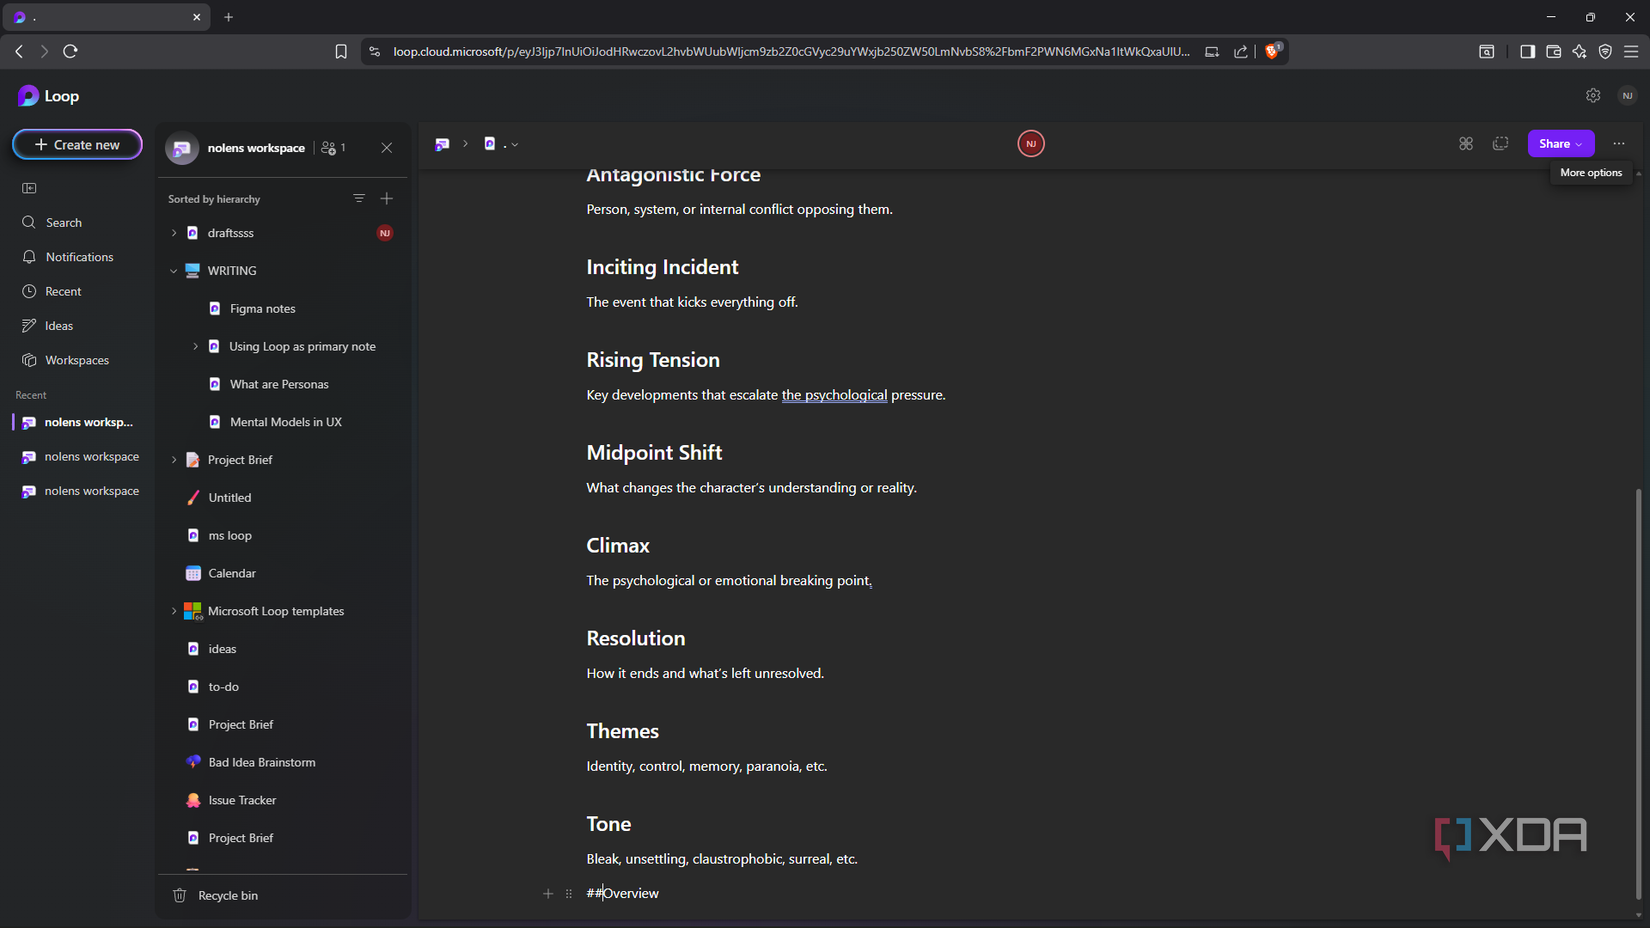Open Loop settings gear icon
This screenshot has width=1650, height=928.
coord(1593,96)
